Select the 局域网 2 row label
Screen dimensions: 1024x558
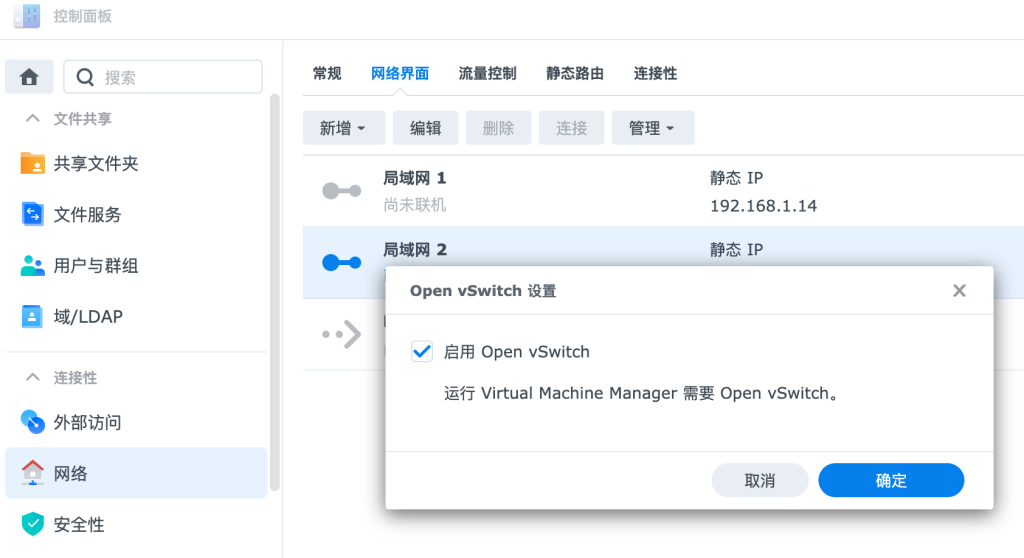click(415, 250)
